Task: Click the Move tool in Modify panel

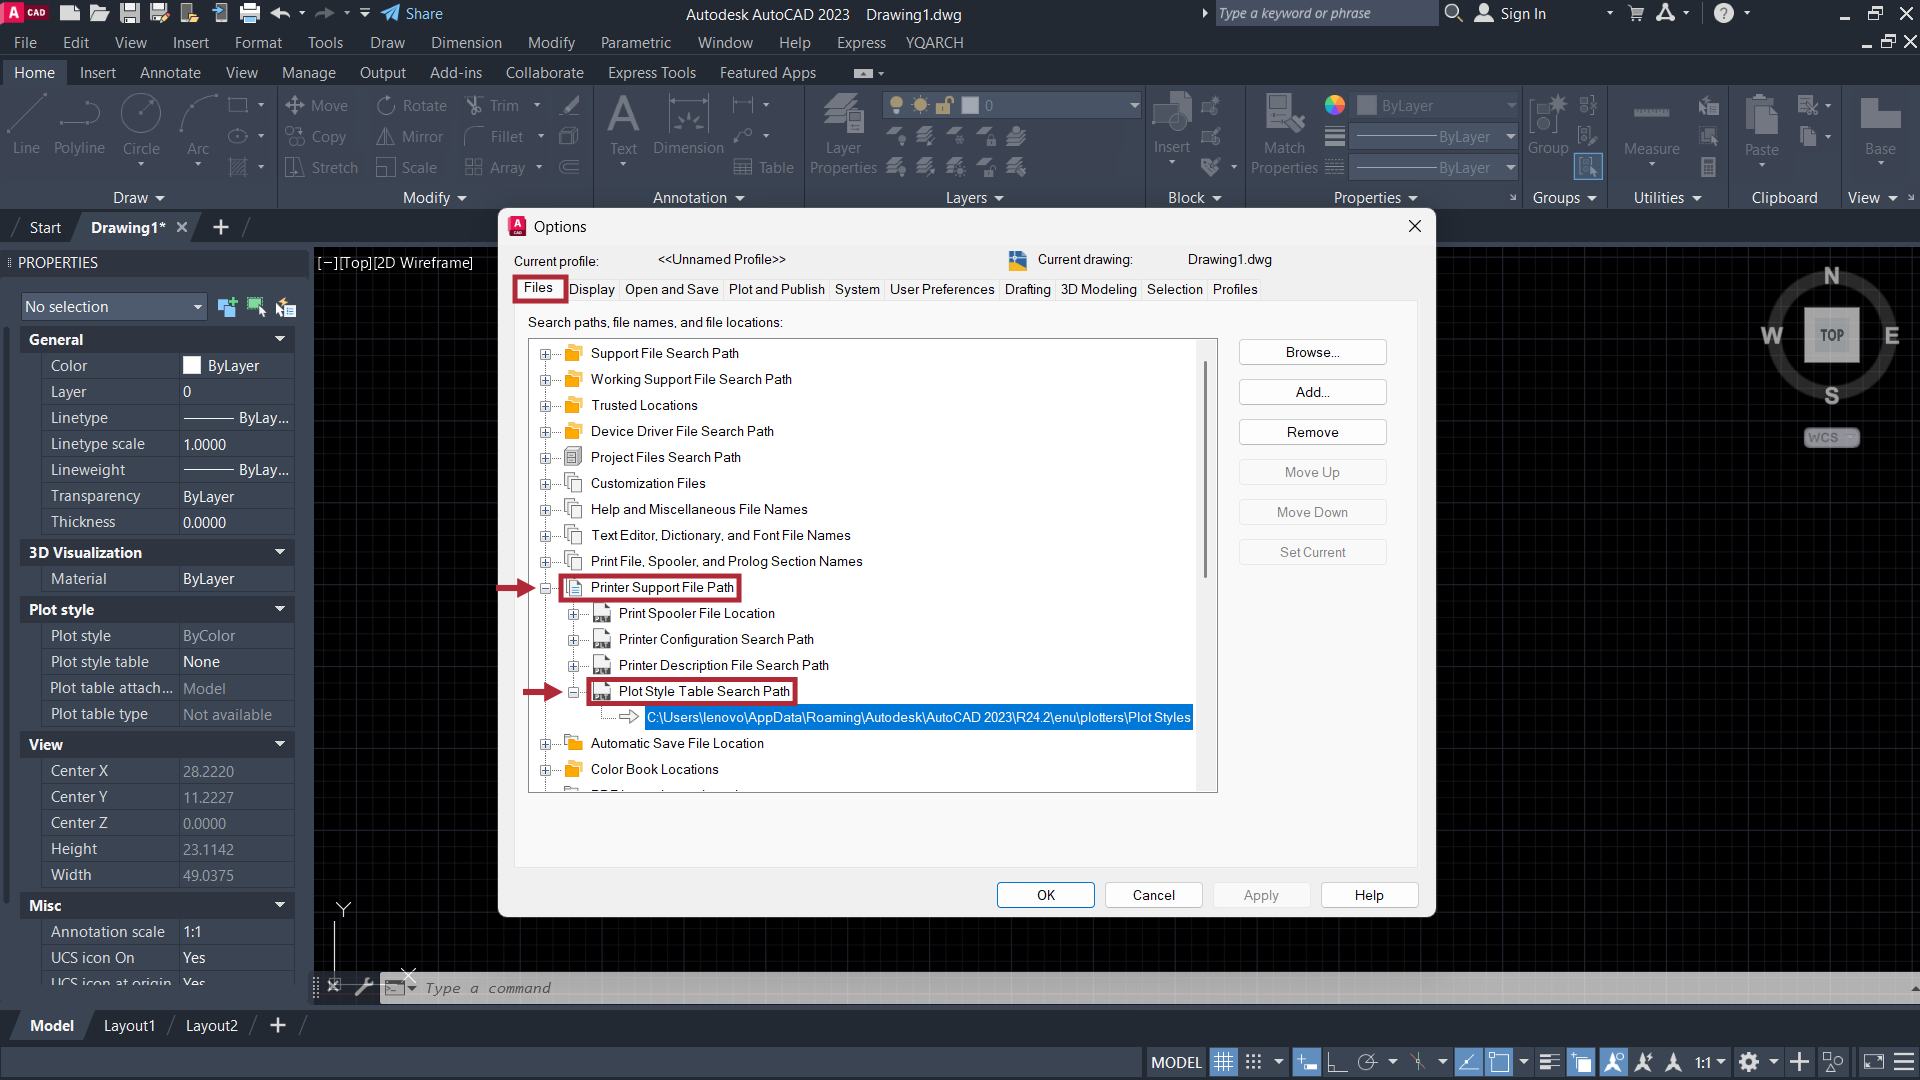Action: 316,106
